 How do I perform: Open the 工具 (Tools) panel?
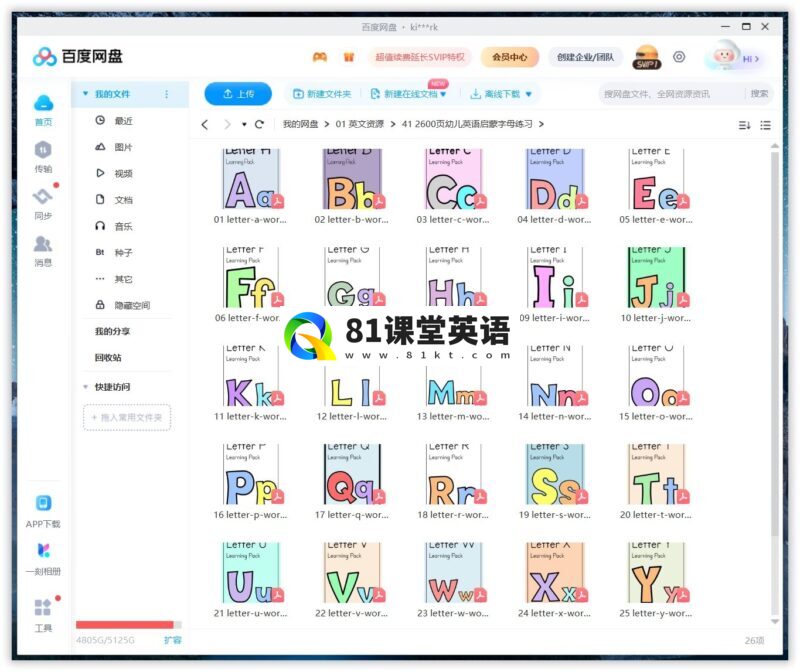(x=42, y=611)
